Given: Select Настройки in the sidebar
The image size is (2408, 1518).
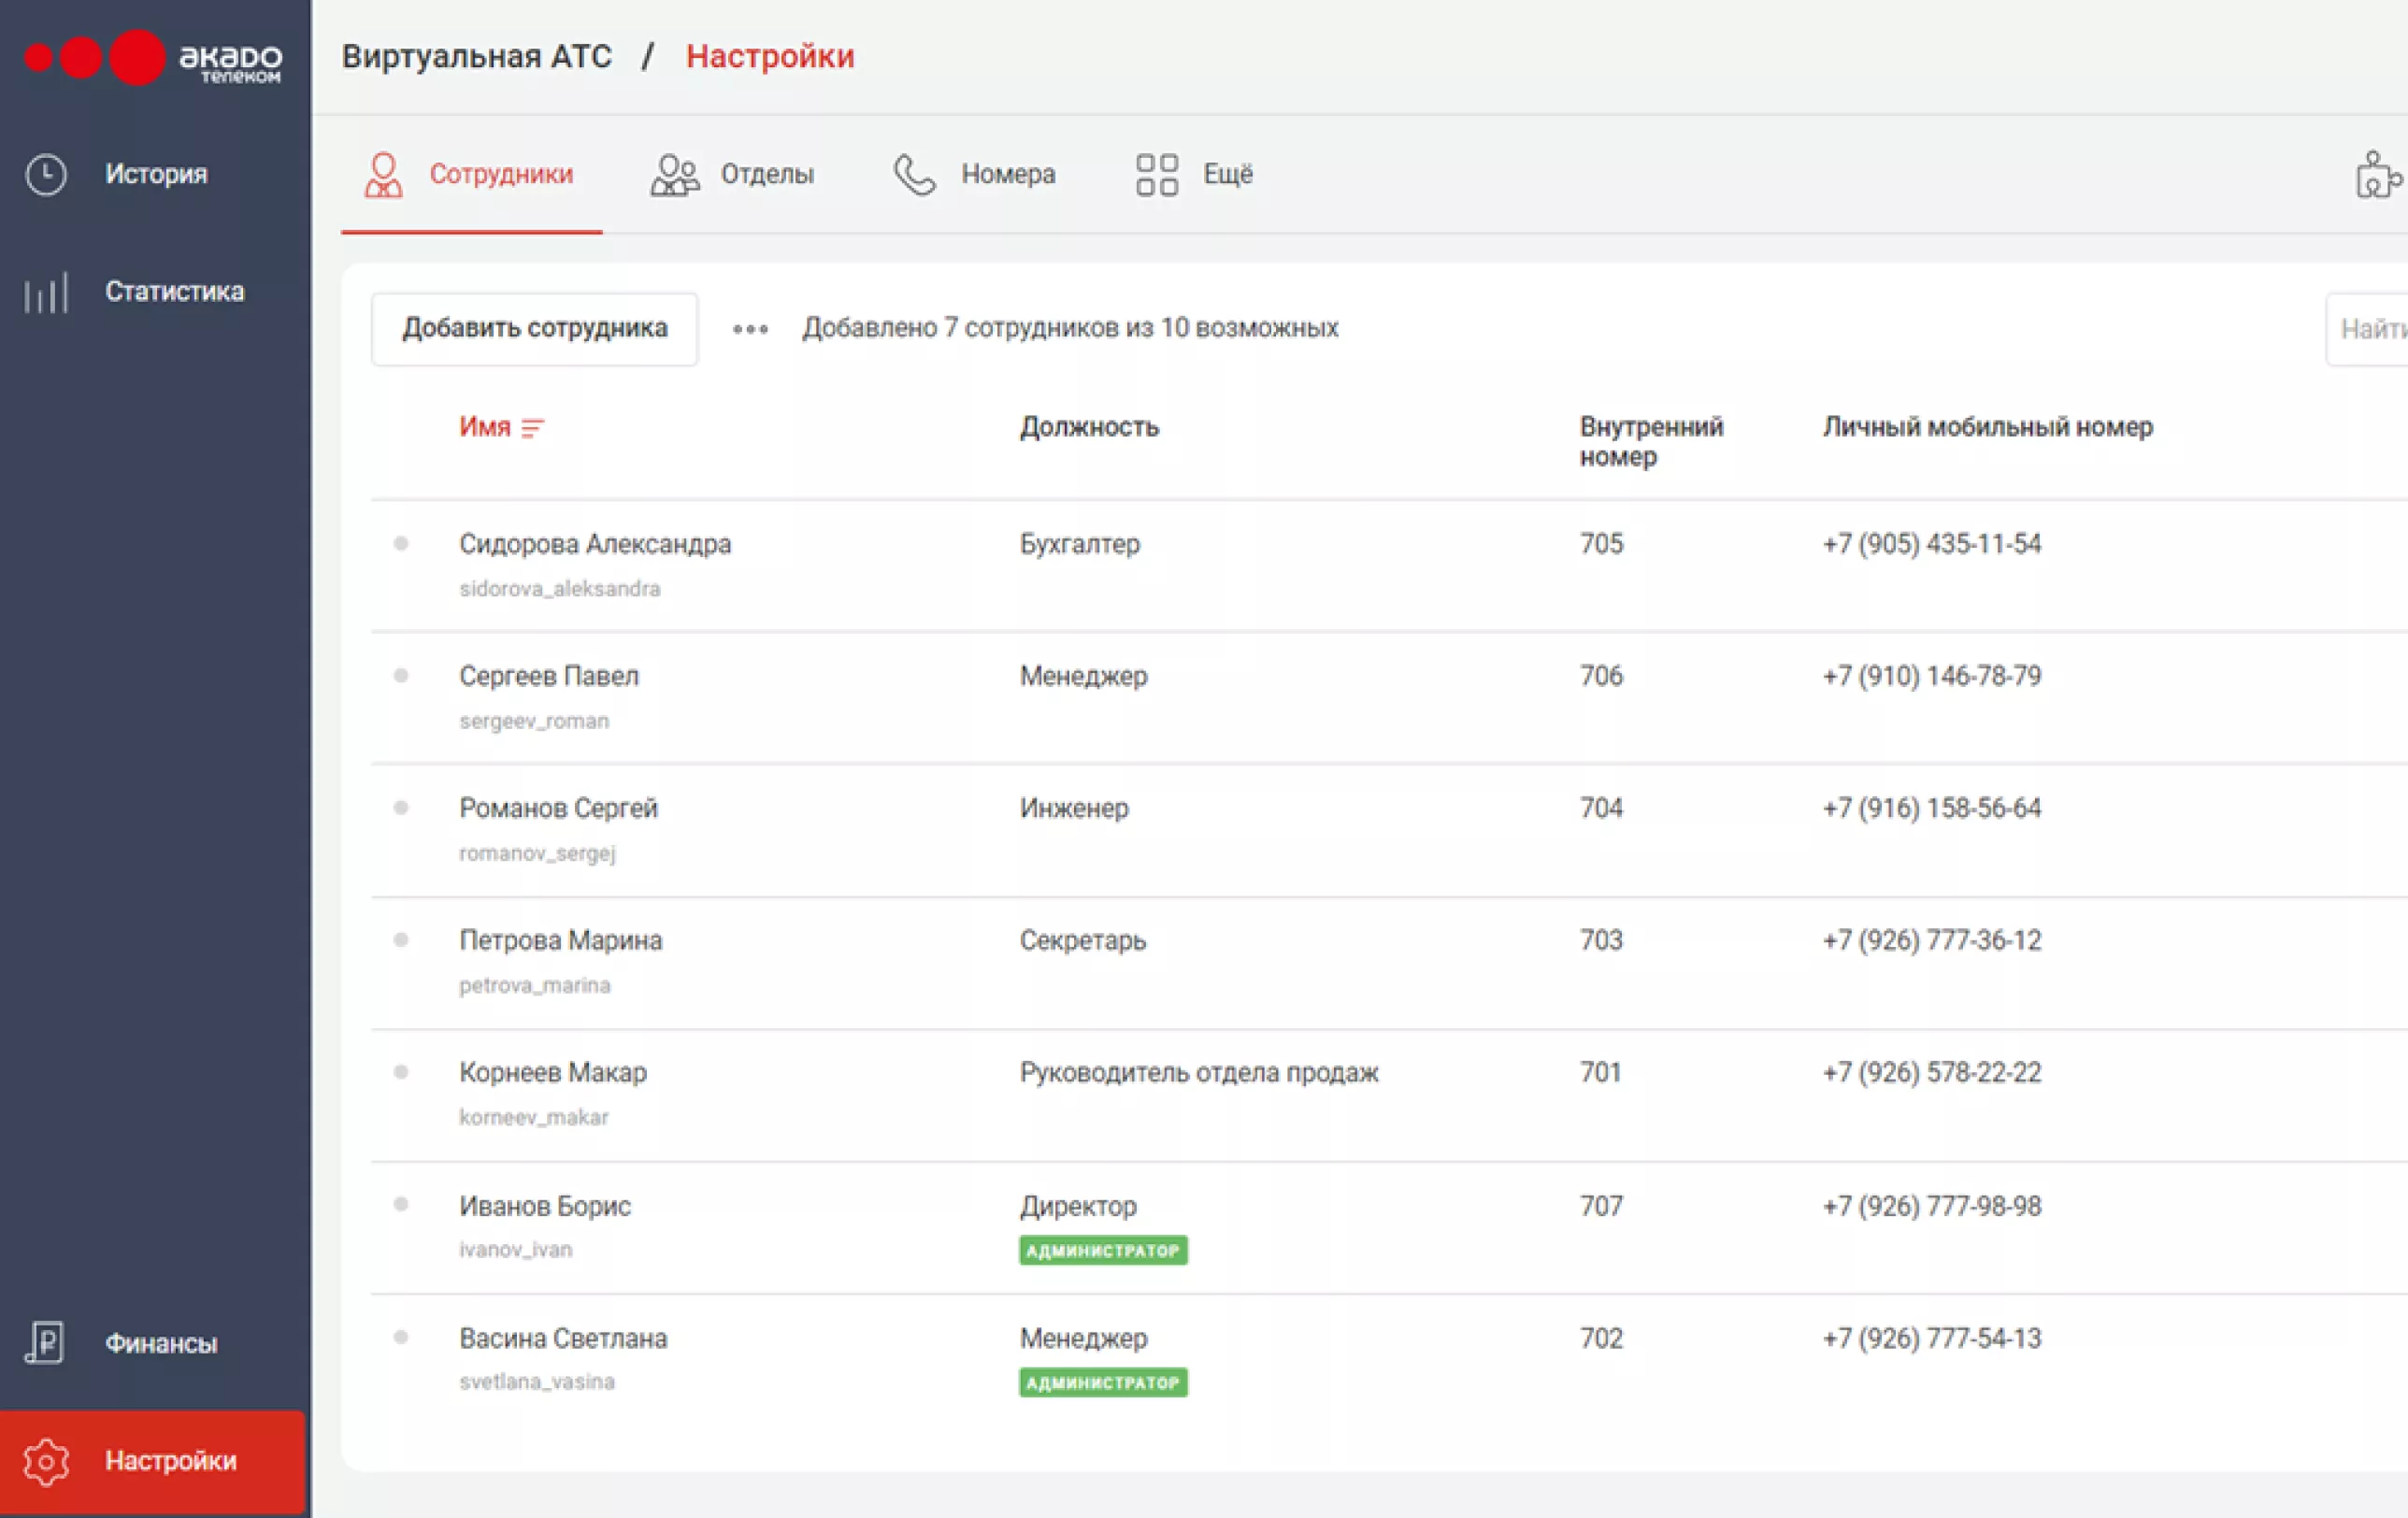Looking at the screenshot, I should tap(153, 1461).
